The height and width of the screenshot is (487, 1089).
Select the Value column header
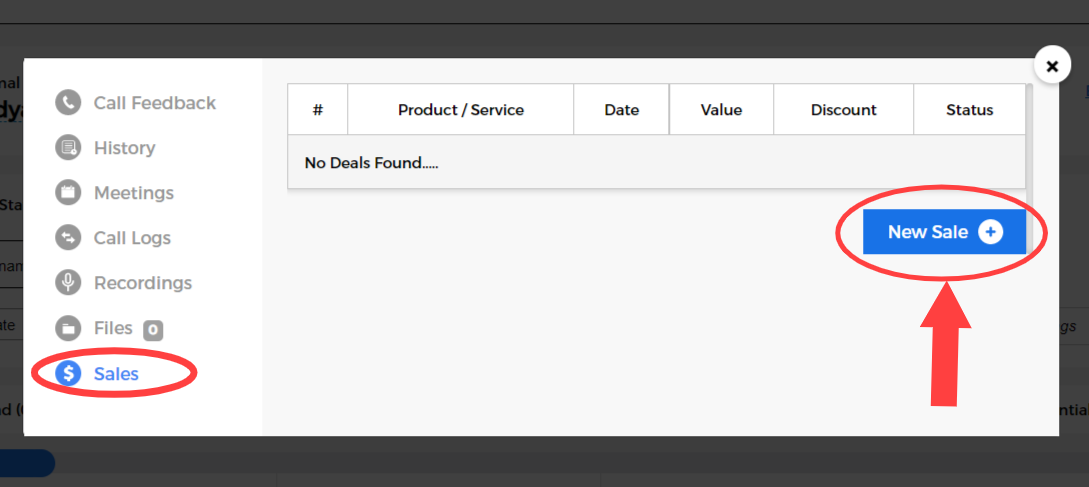(x=721, y=110)
